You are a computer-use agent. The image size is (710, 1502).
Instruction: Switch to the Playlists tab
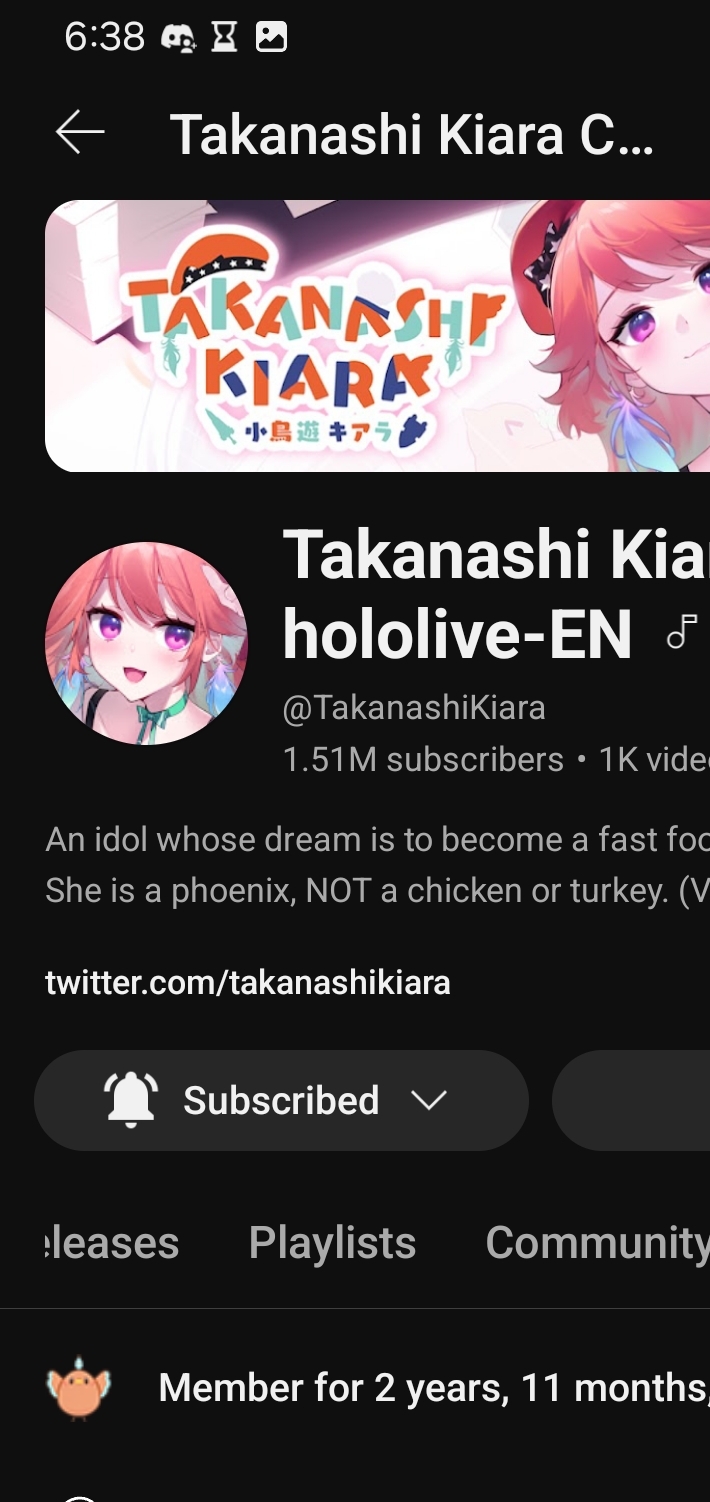tap(332, 1243)
